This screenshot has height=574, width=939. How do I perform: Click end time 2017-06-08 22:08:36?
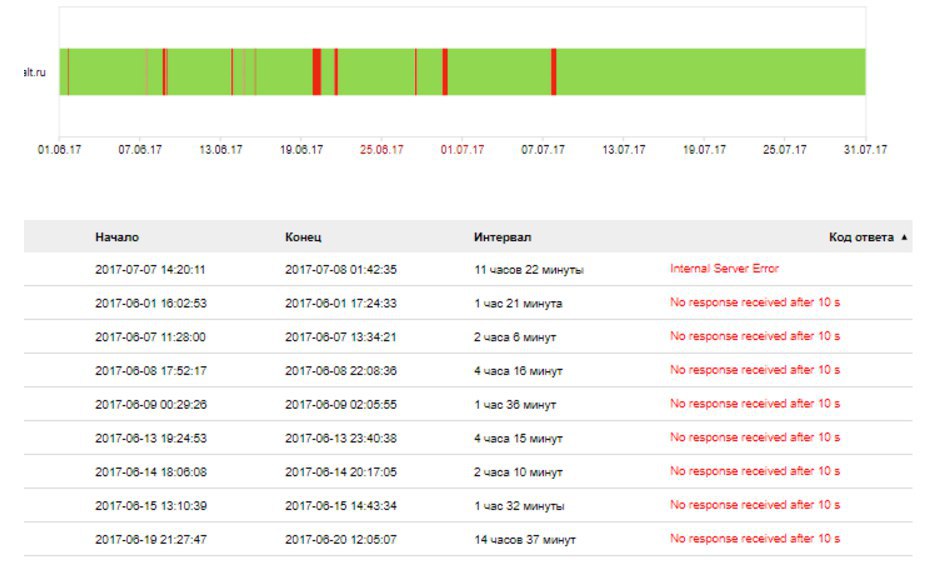click(x=341, y=370)
